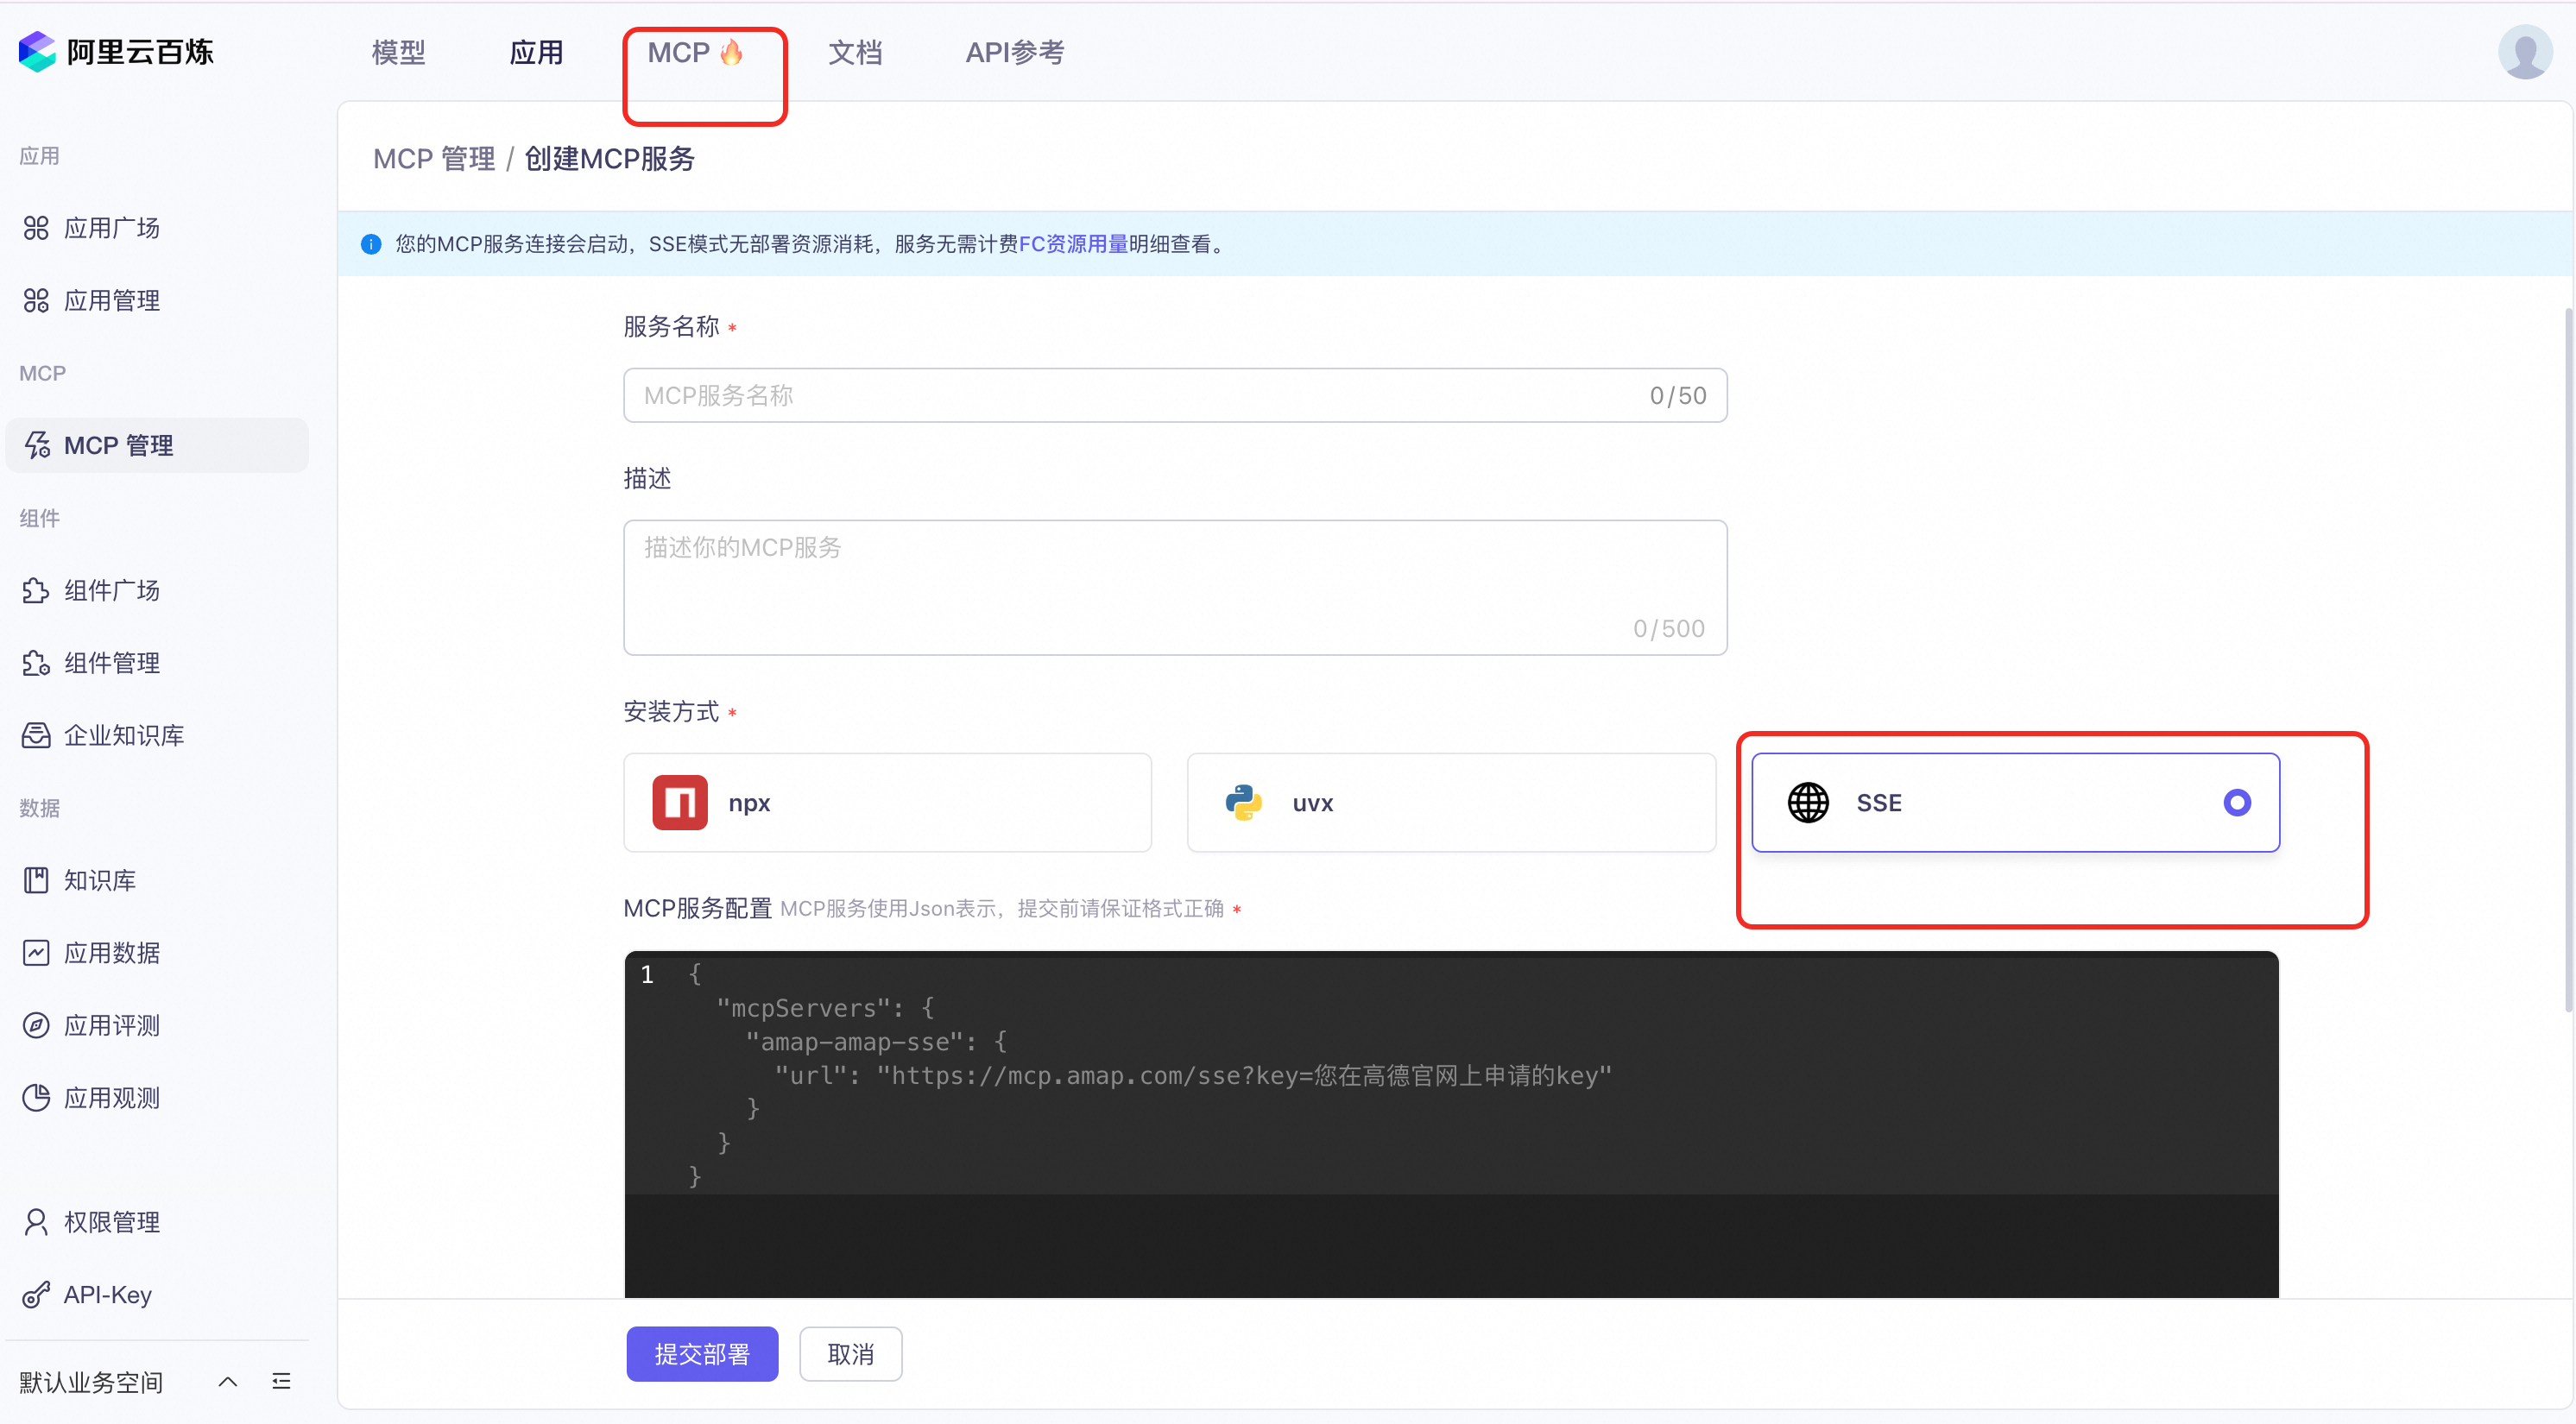
Task: Click the 阿里云百炼 logo icon
Action: (x=37, y=51)
